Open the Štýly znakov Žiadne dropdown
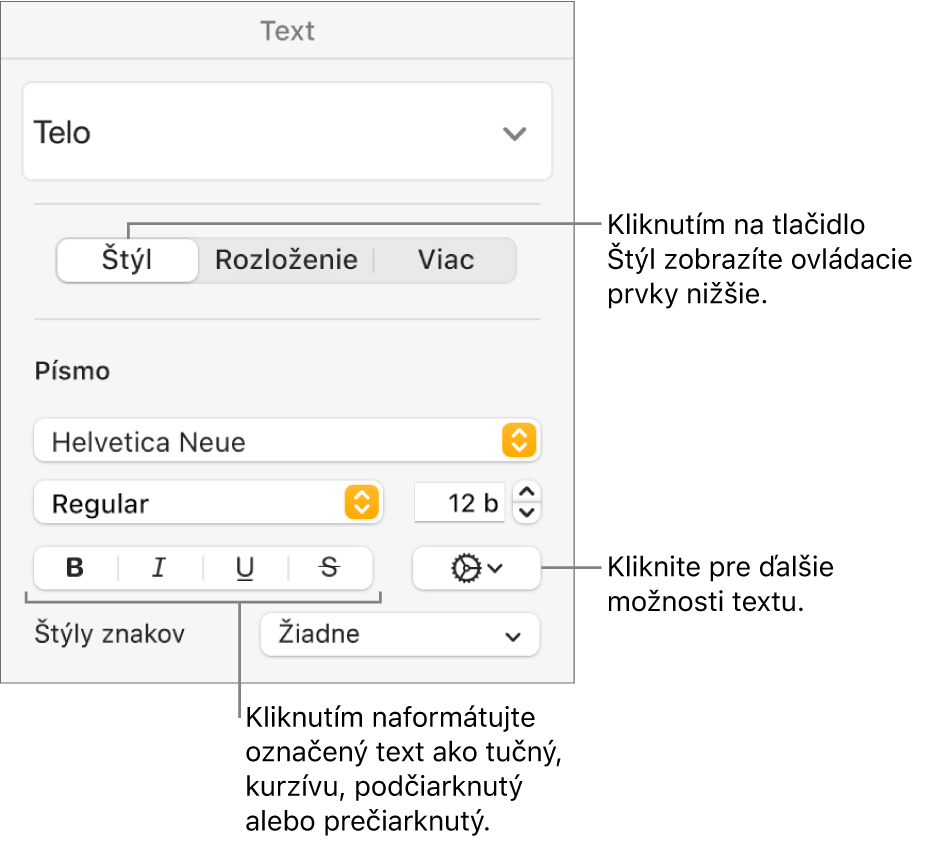The height and width of the screenshot is (846, 928). pyautogui.click(x=400, y=635)
